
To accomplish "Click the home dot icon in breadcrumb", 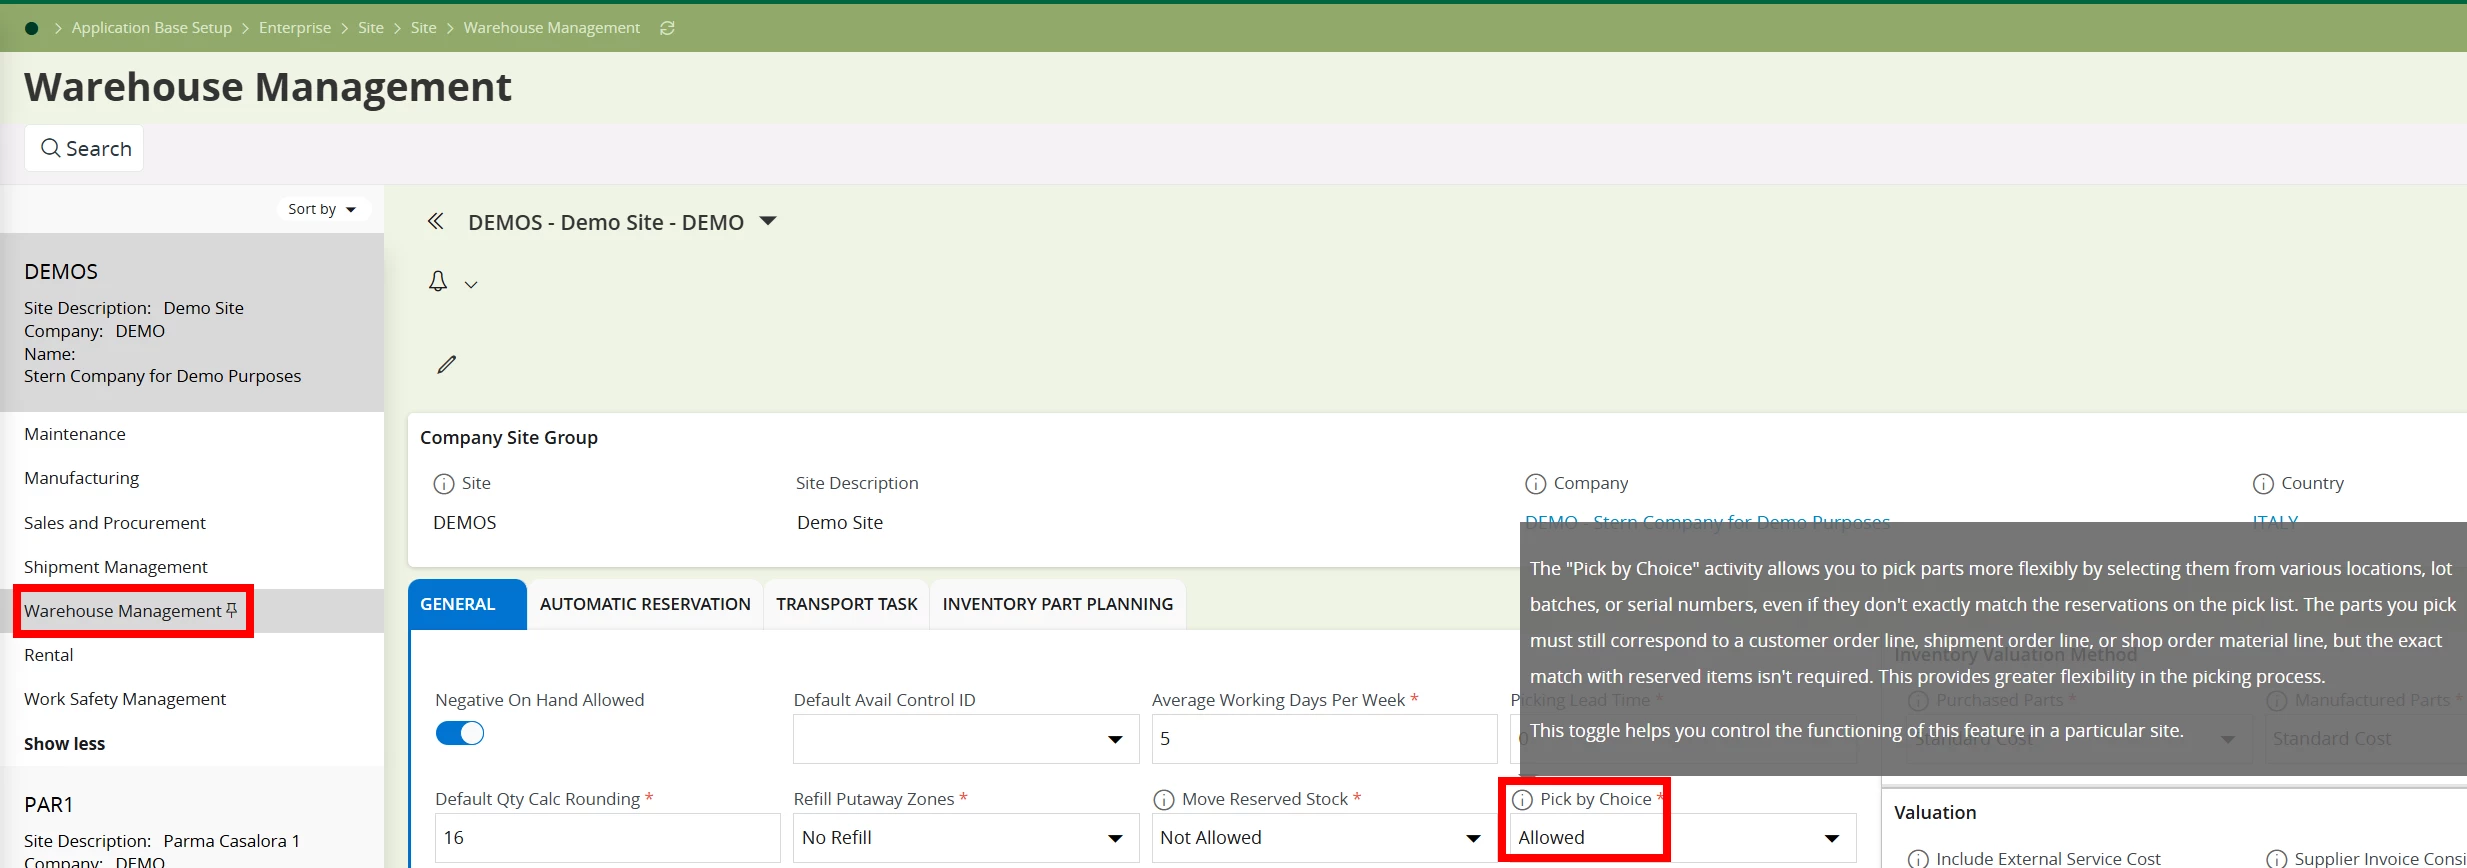I will pos(31,28).
